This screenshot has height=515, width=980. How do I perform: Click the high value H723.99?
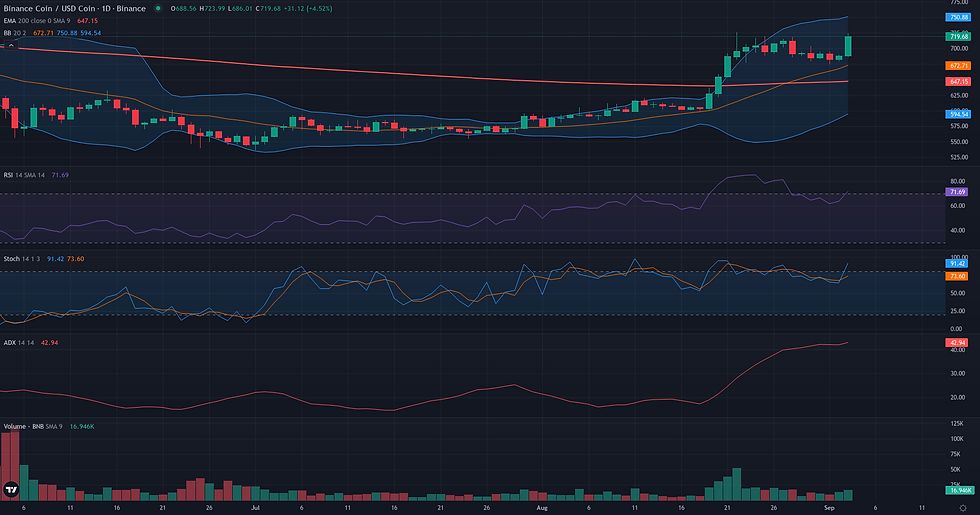coord(212,9)
